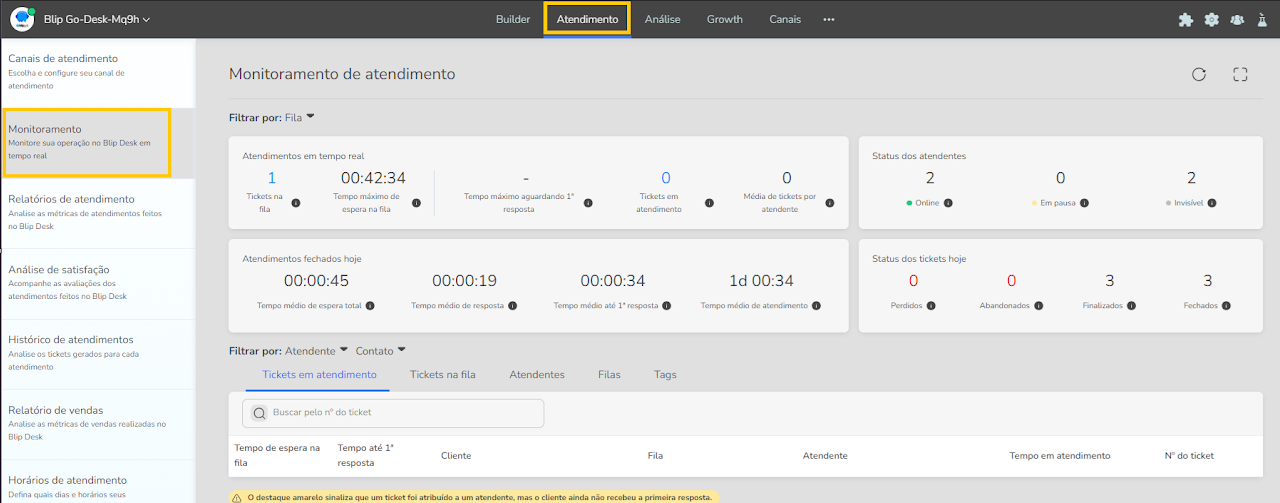Open Relatório de vendas in the sidebar

point(98,424)
